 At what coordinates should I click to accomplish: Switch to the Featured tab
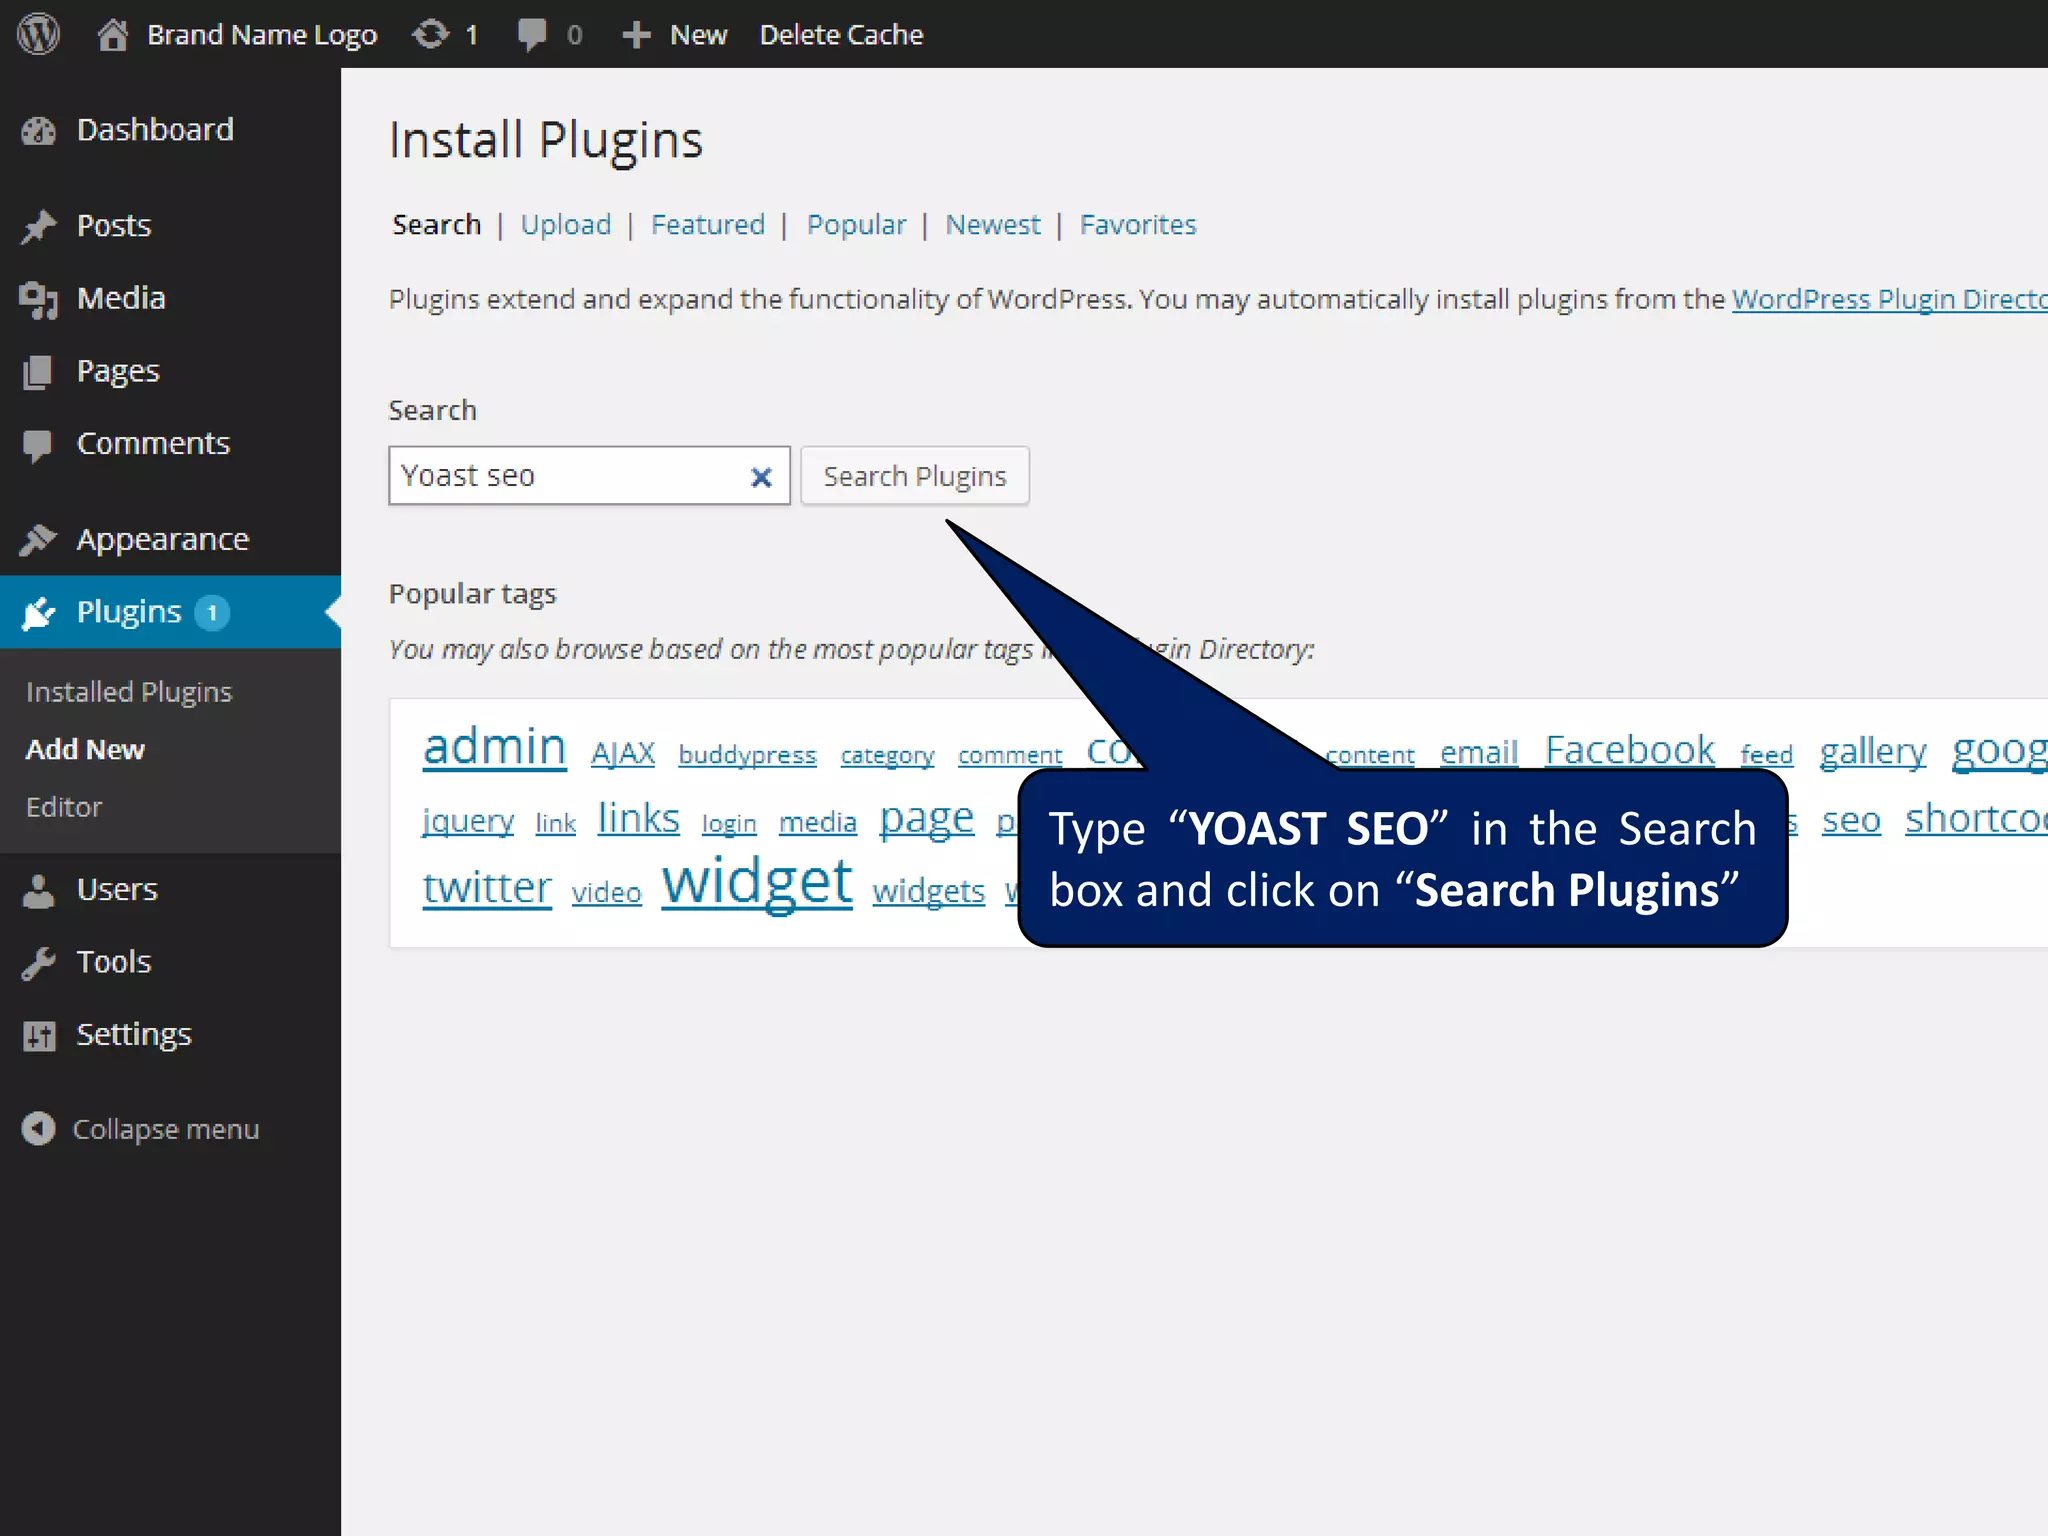click(x=708, y=225)
